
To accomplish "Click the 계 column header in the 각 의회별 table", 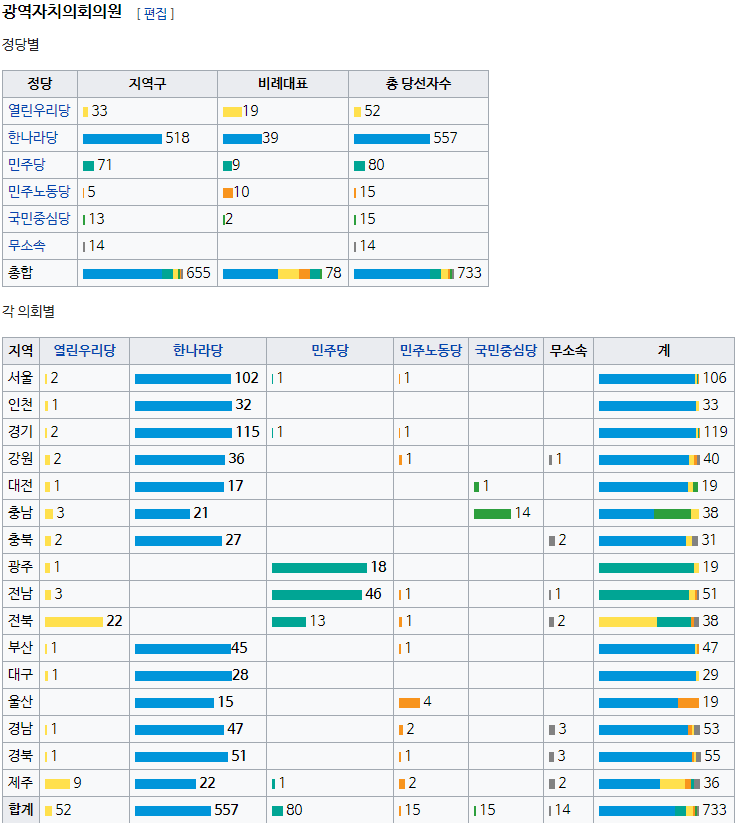I will click(x=664, y=351).
